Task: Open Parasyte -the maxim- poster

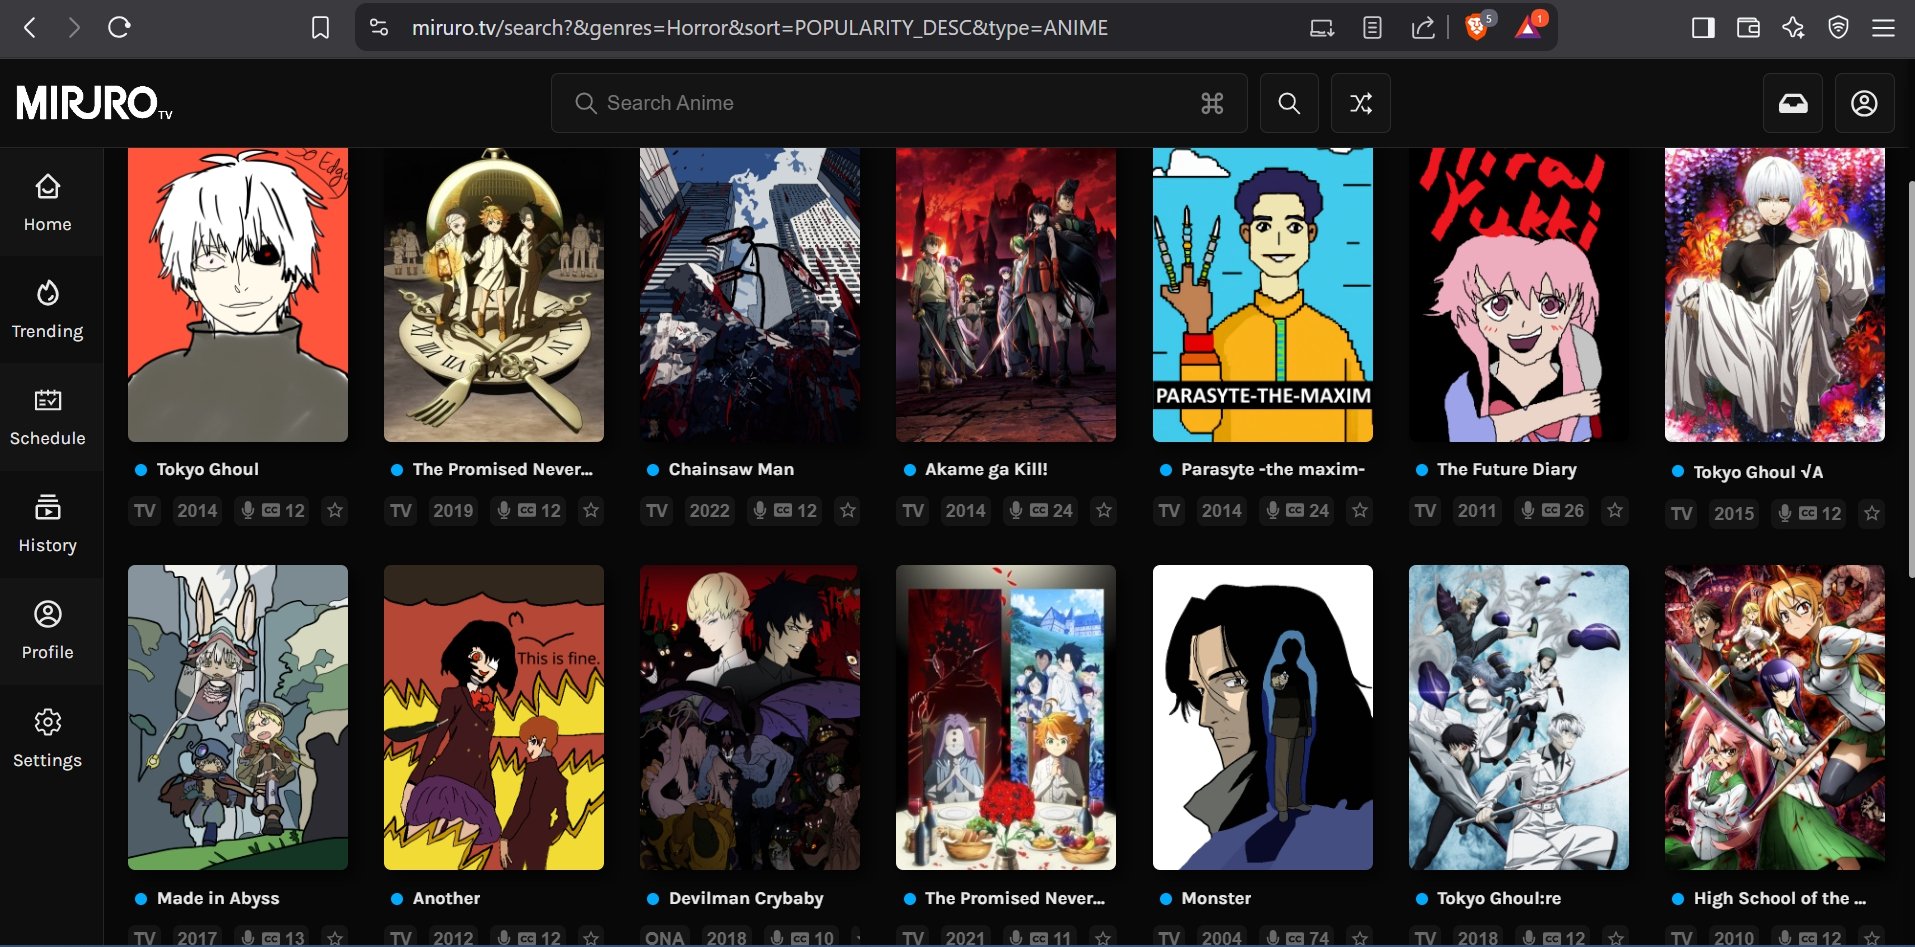Action: 1262,295
